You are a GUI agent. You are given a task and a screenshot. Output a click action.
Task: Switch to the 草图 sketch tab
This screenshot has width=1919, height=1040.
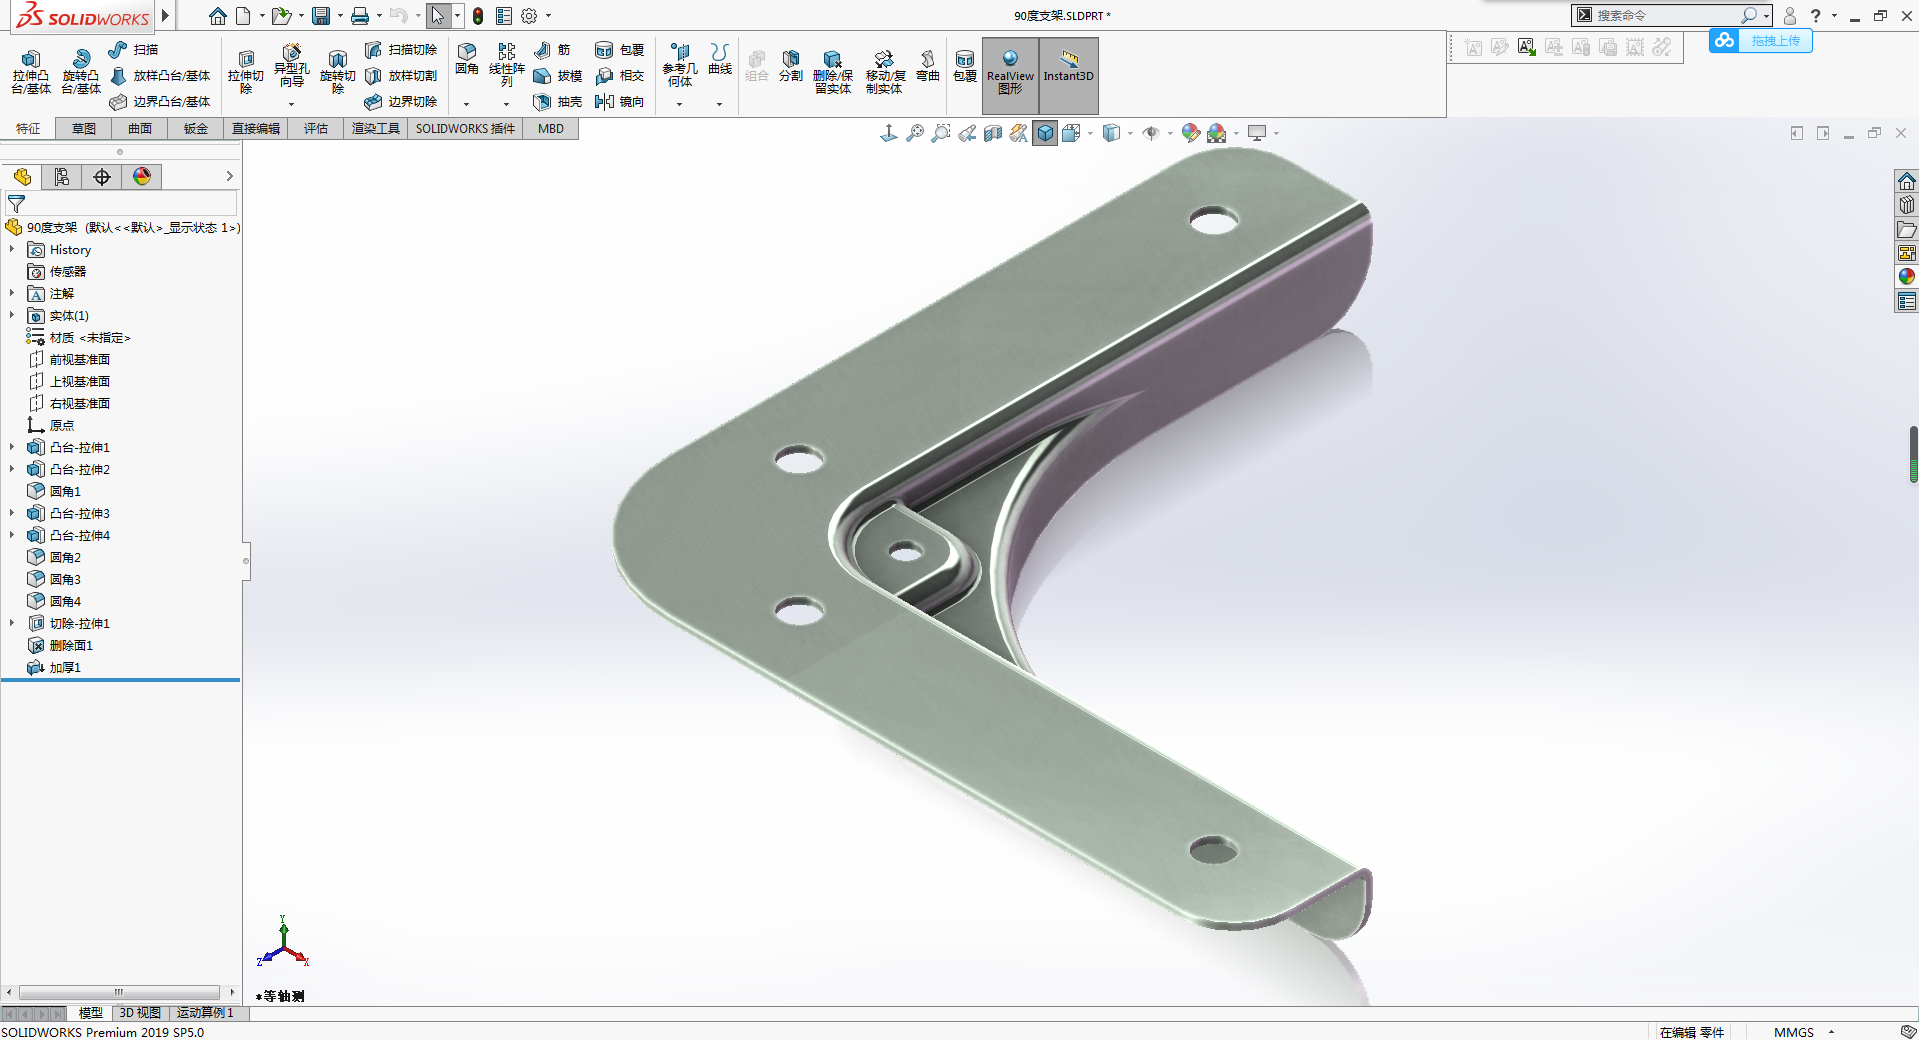(x=84, y=129)
